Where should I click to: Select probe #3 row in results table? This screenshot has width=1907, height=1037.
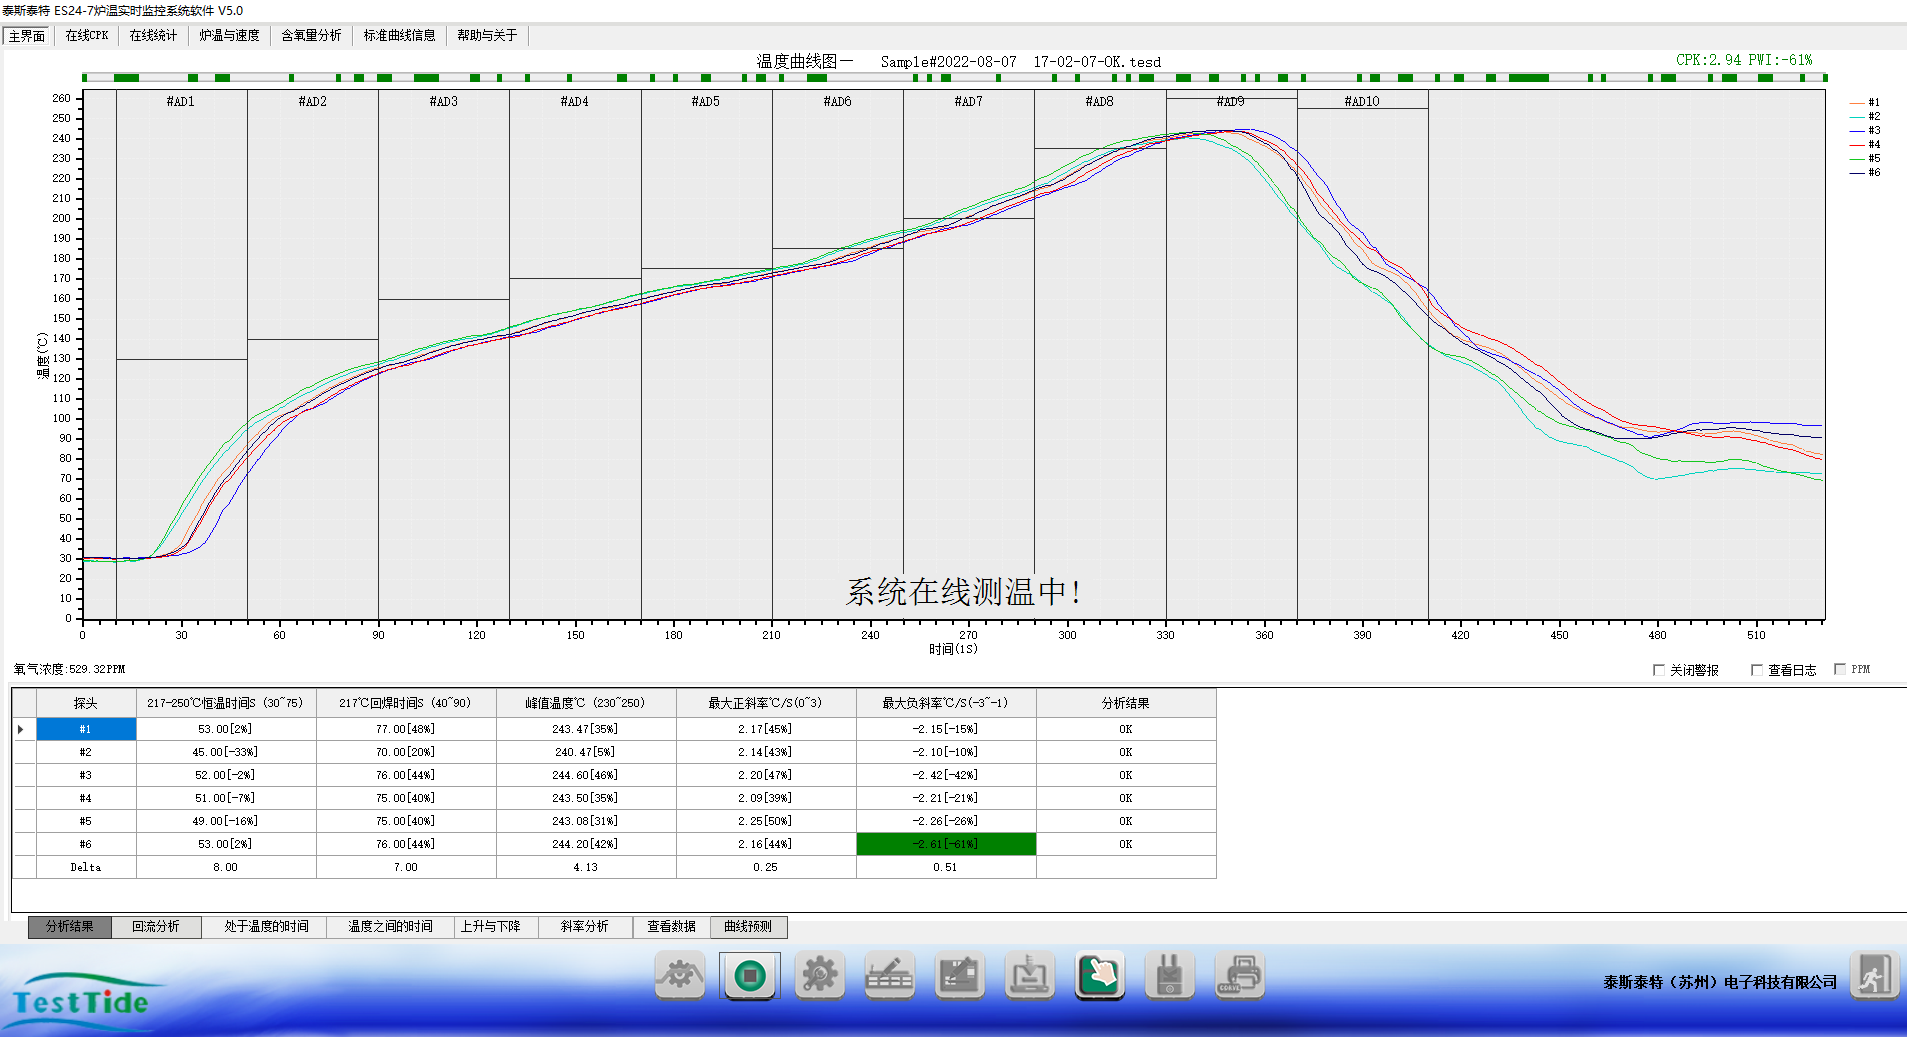86,775
